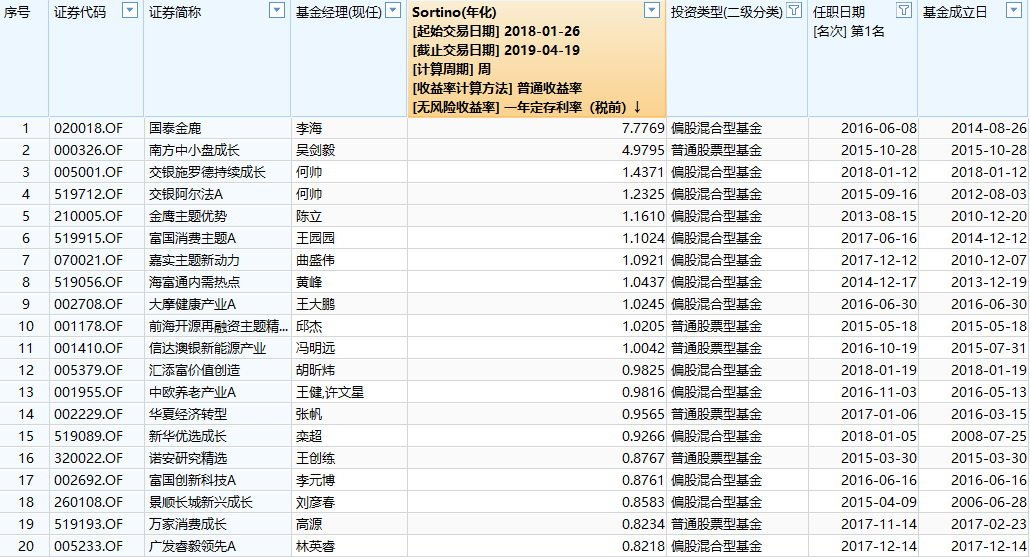
Task: Click fund manager 曲盛伟
Action: pos(315,260)
